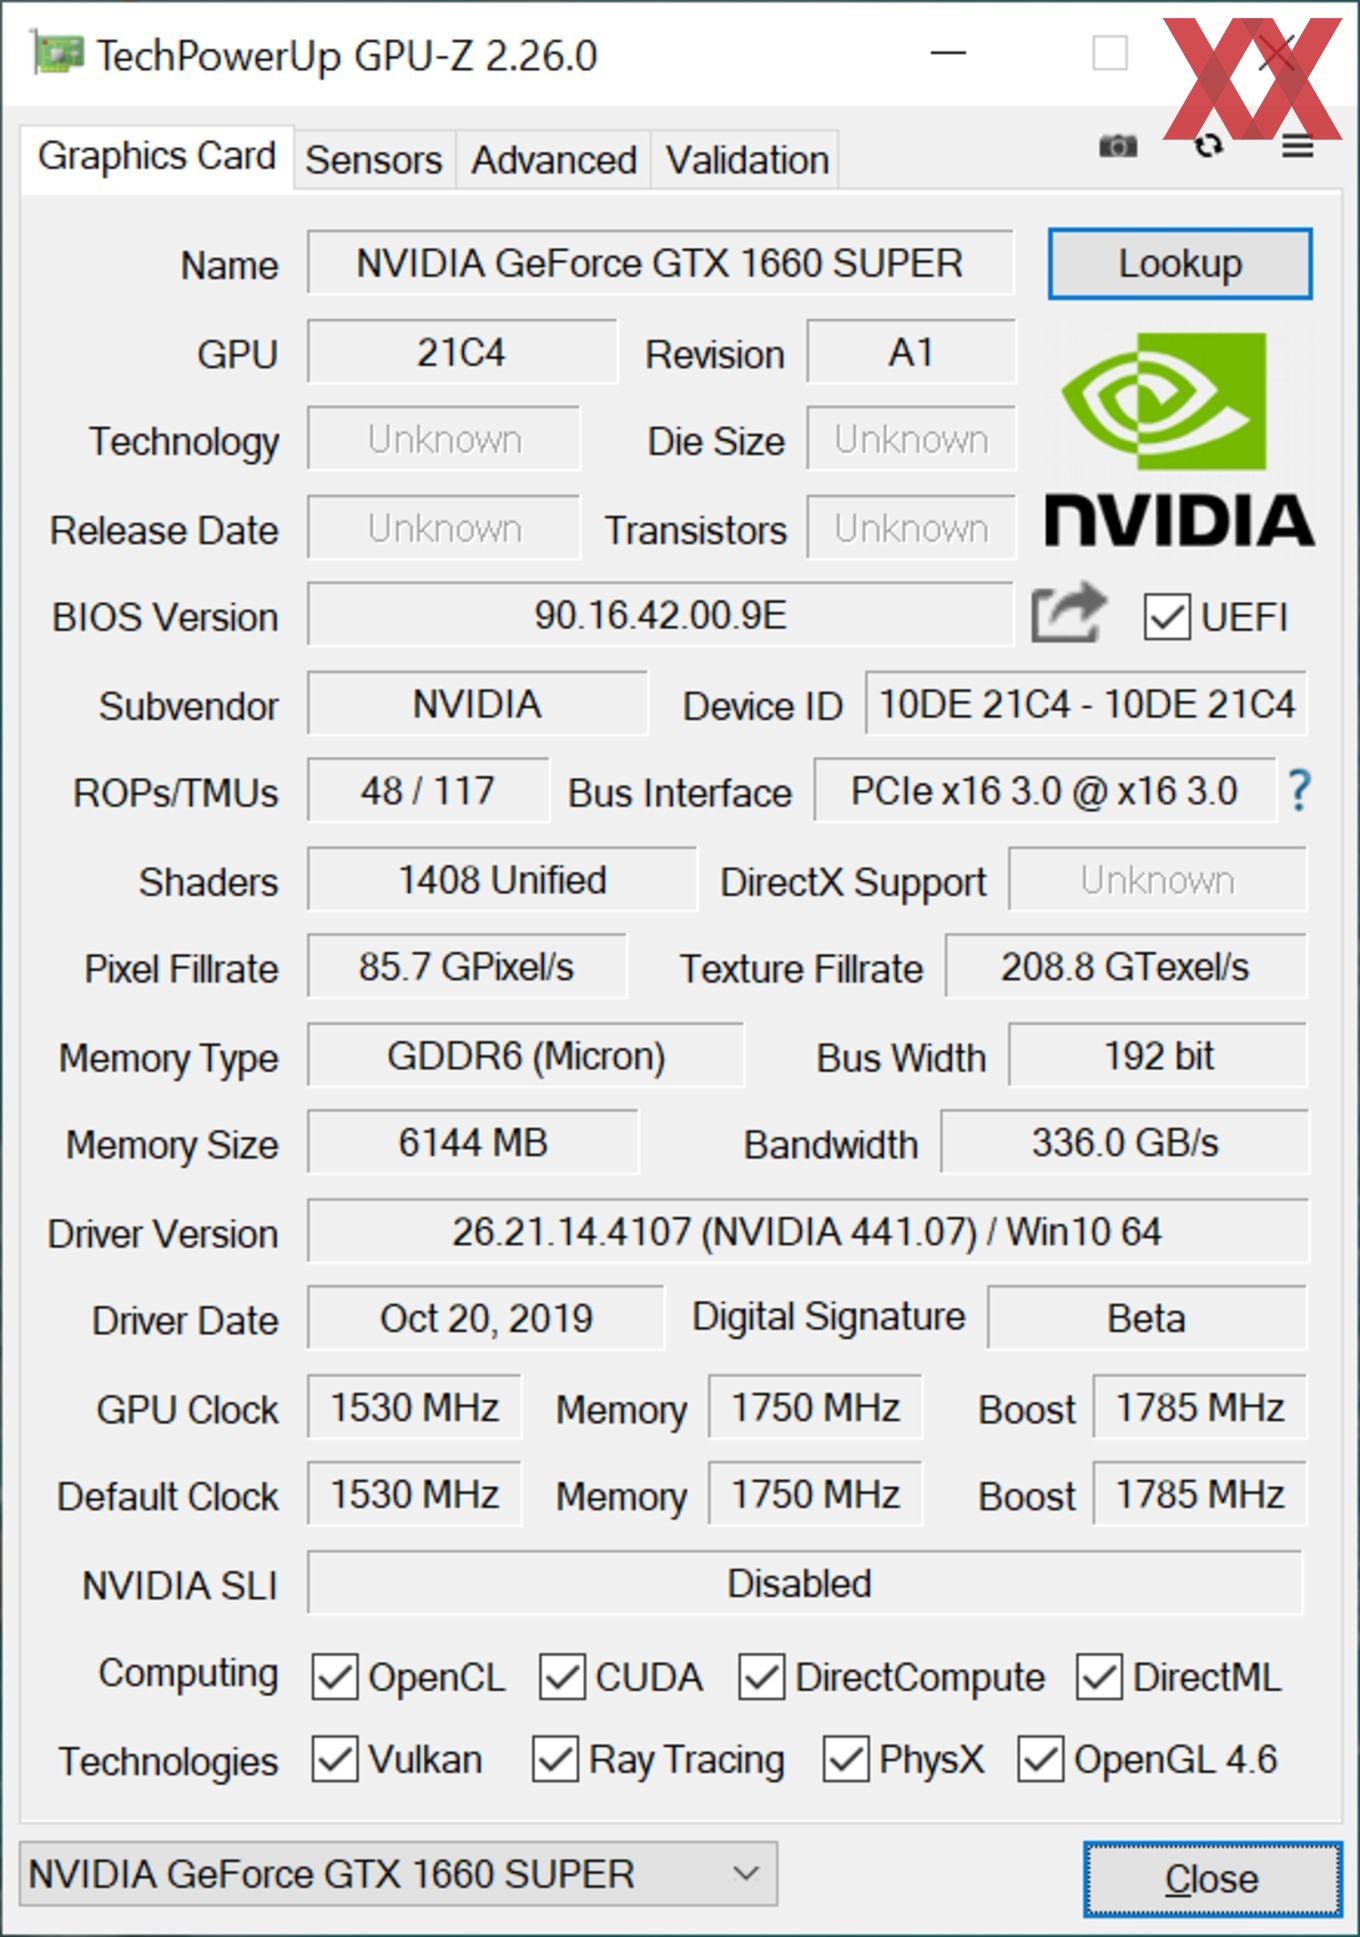Click the Bus Interface question mark
This screenshot has width=1360, height=1937.
1298,790
